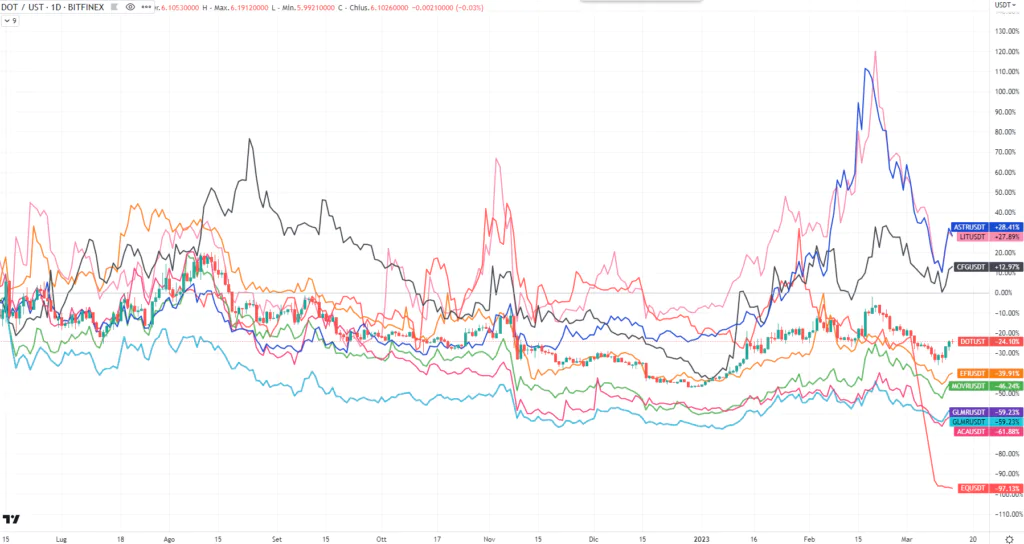Viewport: 1024px width, 544px height.
Task: Click the Set label on time axis
Action: click(x=277, y=539)
